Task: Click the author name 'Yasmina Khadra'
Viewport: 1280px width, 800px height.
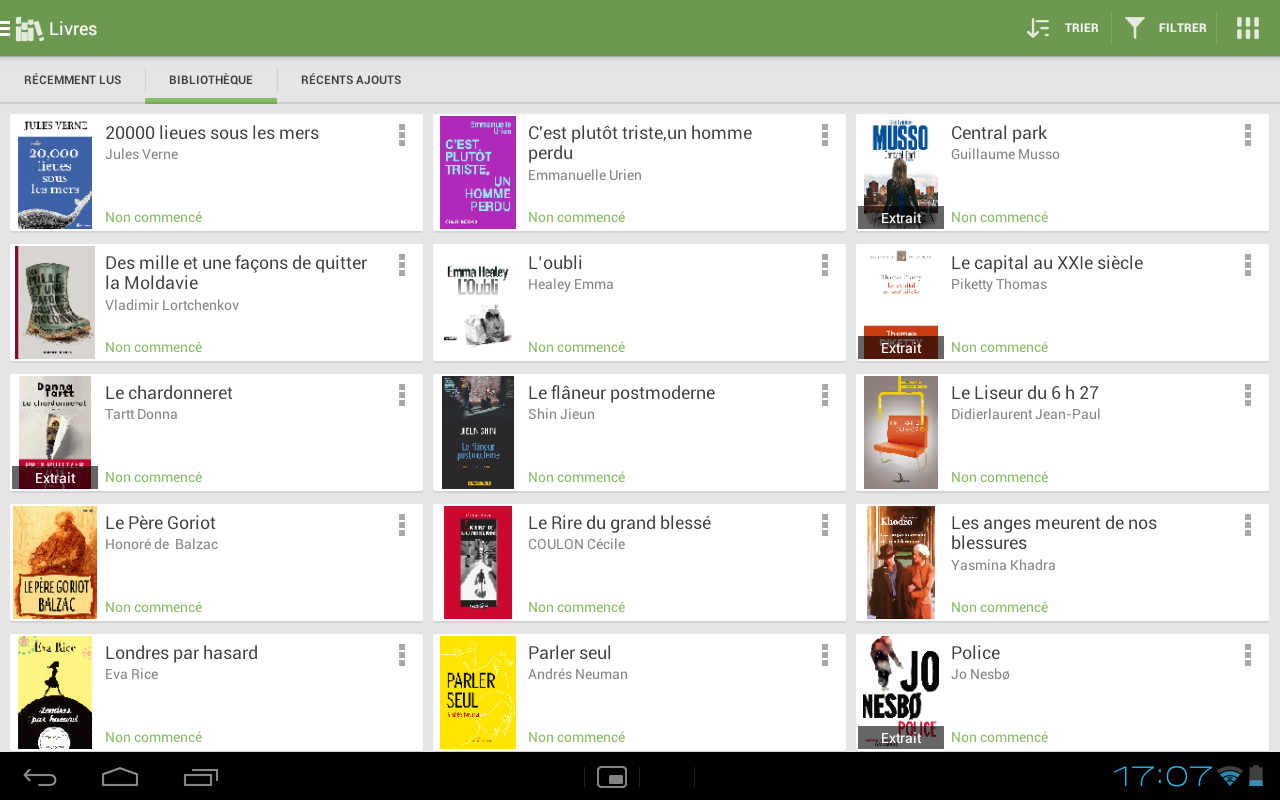Action: tap(1003, 566)
